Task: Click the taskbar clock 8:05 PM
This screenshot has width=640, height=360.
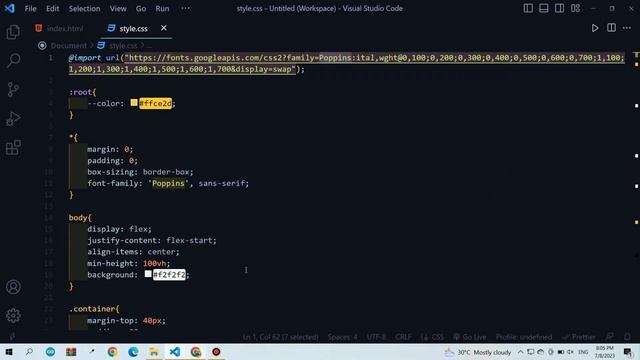Action: pos(604,352)
